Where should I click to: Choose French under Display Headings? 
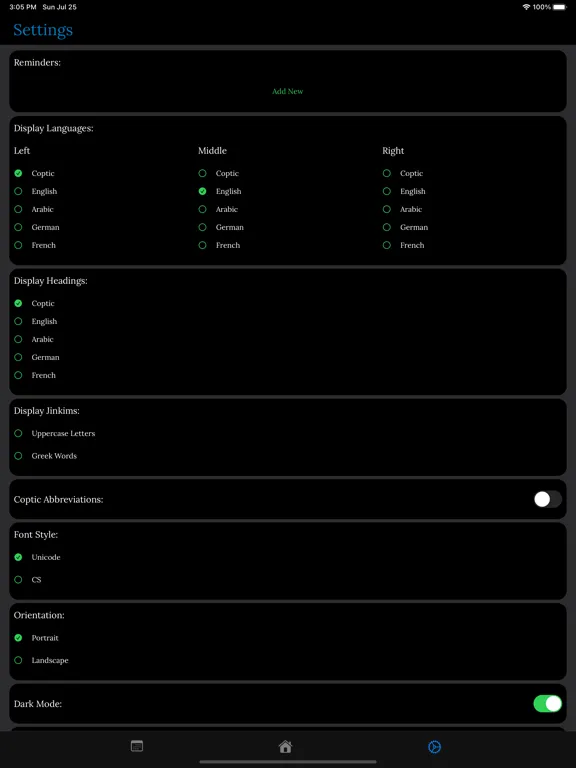18,375
